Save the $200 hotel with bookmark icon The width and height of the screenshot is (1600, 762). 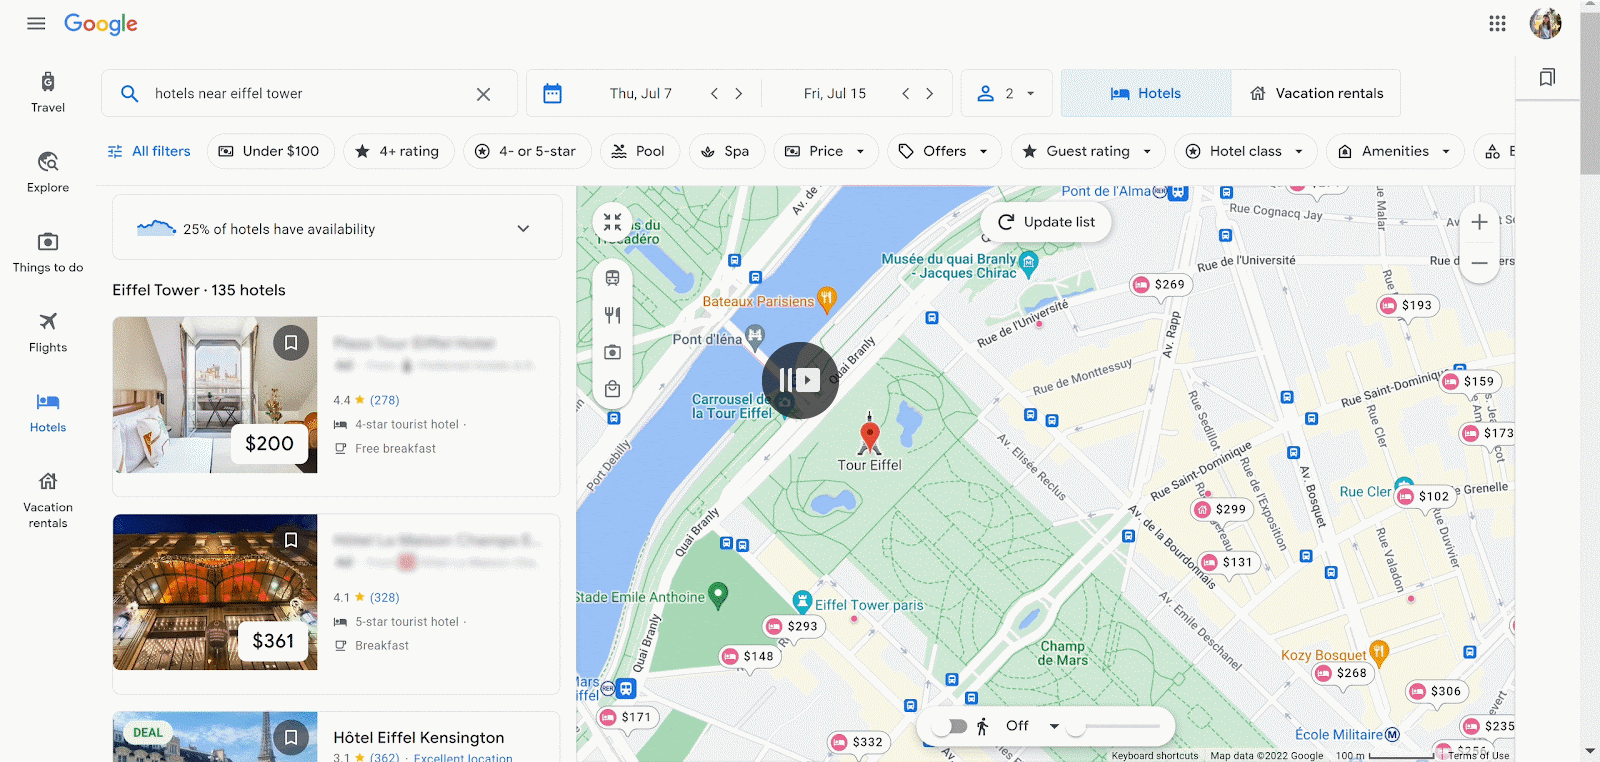(291, 343)
